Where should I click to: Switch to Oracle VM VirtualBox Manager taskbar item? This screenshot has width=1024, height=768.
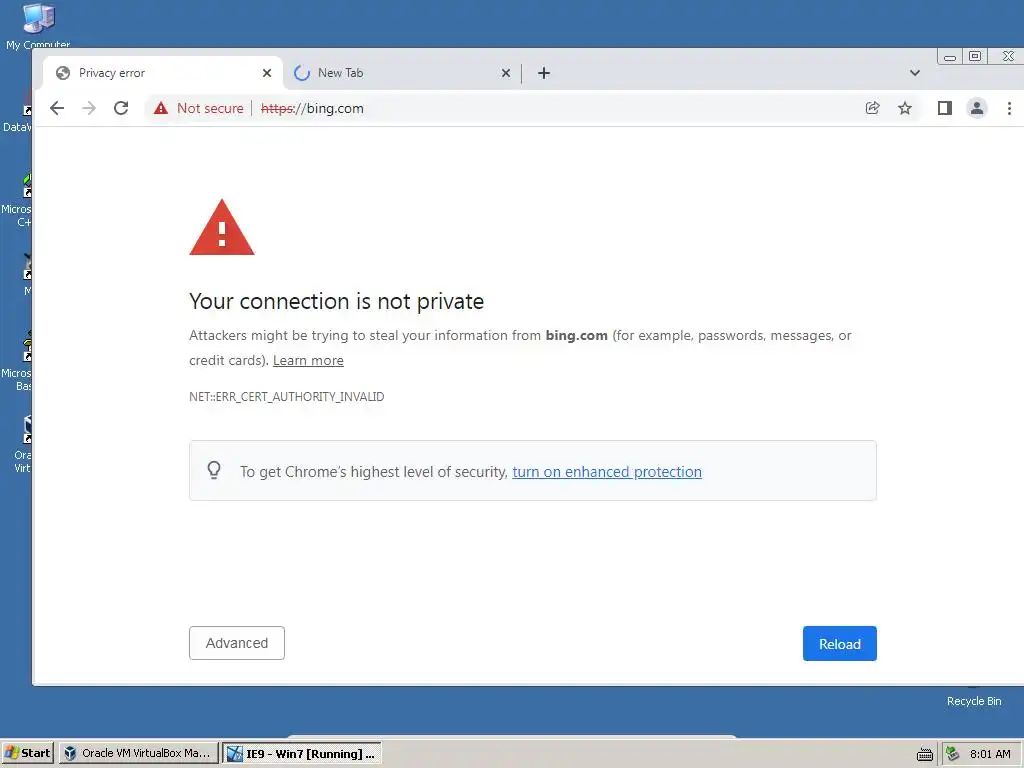(x=138, y=753)
